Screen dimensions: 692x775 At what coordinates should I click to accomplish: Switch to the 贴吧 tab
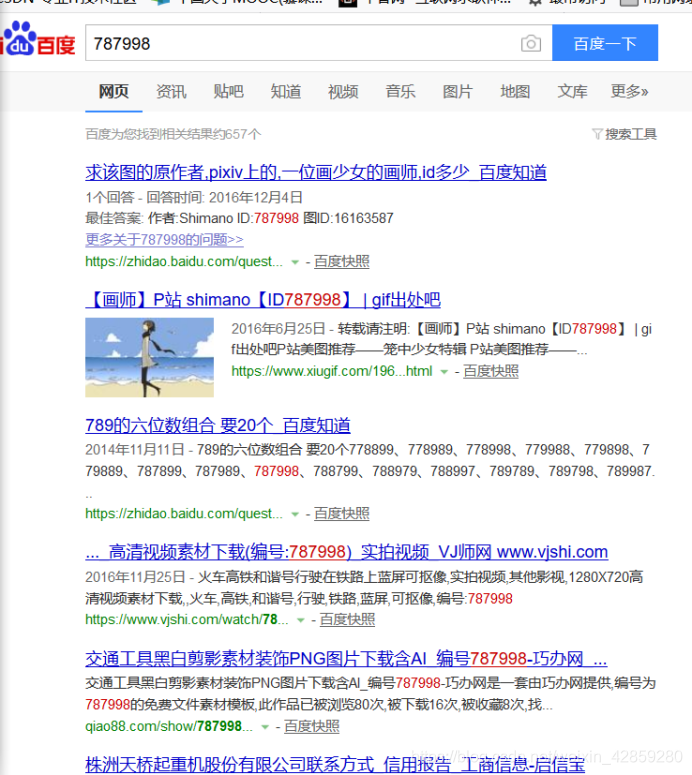point(228,91)
